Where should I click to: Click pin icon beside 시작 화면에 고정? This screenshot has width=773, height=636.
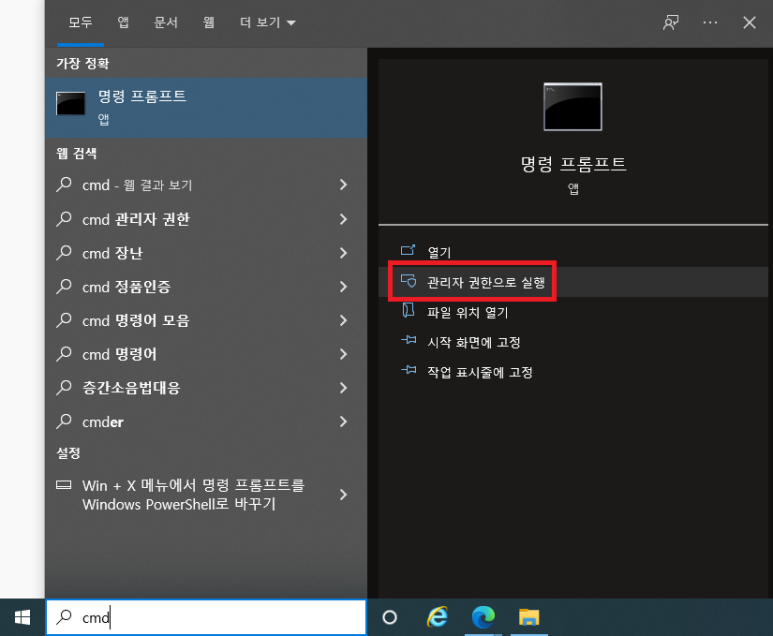[409, 340]
